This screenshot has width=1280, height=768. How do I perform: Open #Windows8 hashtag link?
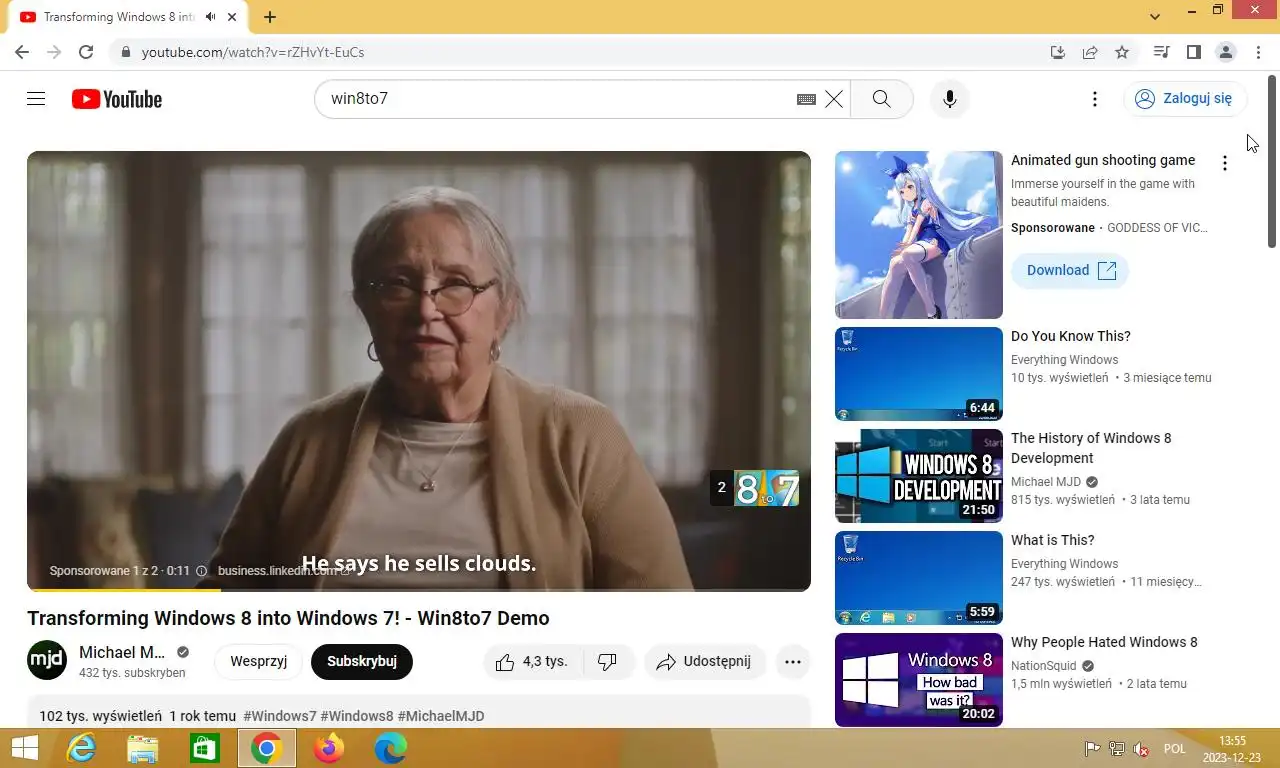click(357, 716)
